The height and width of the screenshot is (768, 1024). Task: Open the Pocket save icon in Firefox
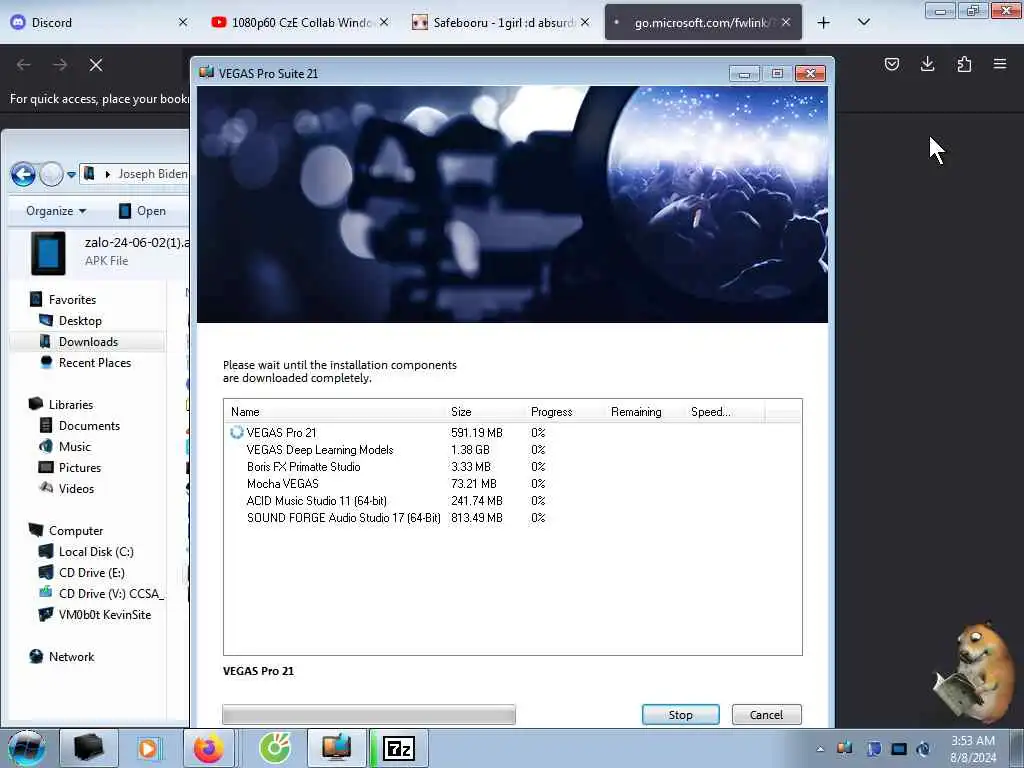(x=891, y=64)
